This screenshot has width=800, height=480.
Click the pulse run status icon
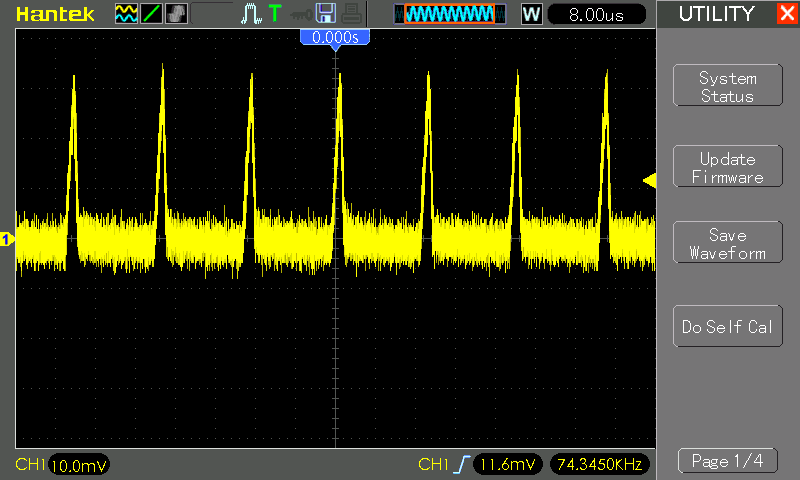[251, 14]
